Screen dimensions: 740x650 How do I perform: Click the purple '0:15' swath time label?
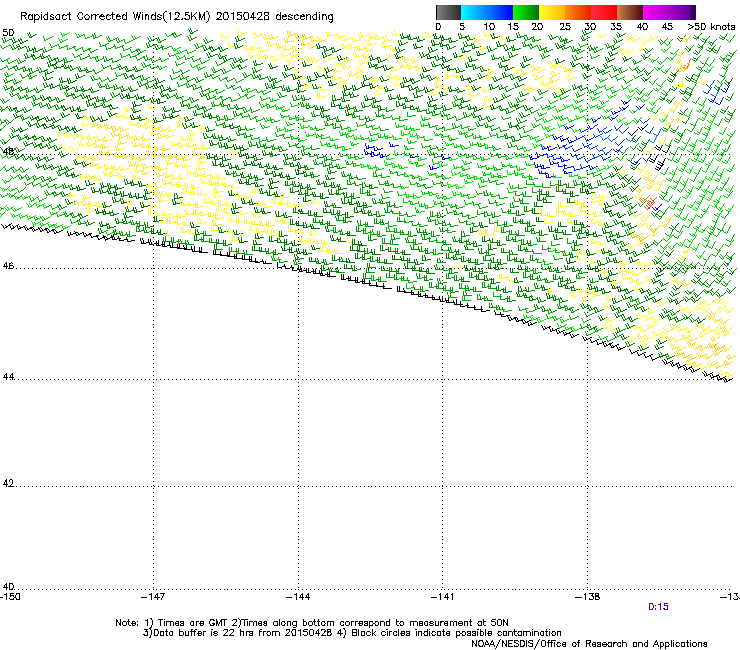[658, 607]
